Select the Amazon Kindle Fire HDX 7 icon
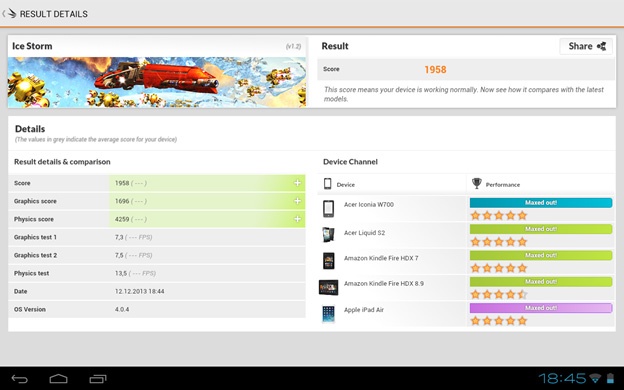The height and width of the screenshot is (390, 624). point(329,261)
